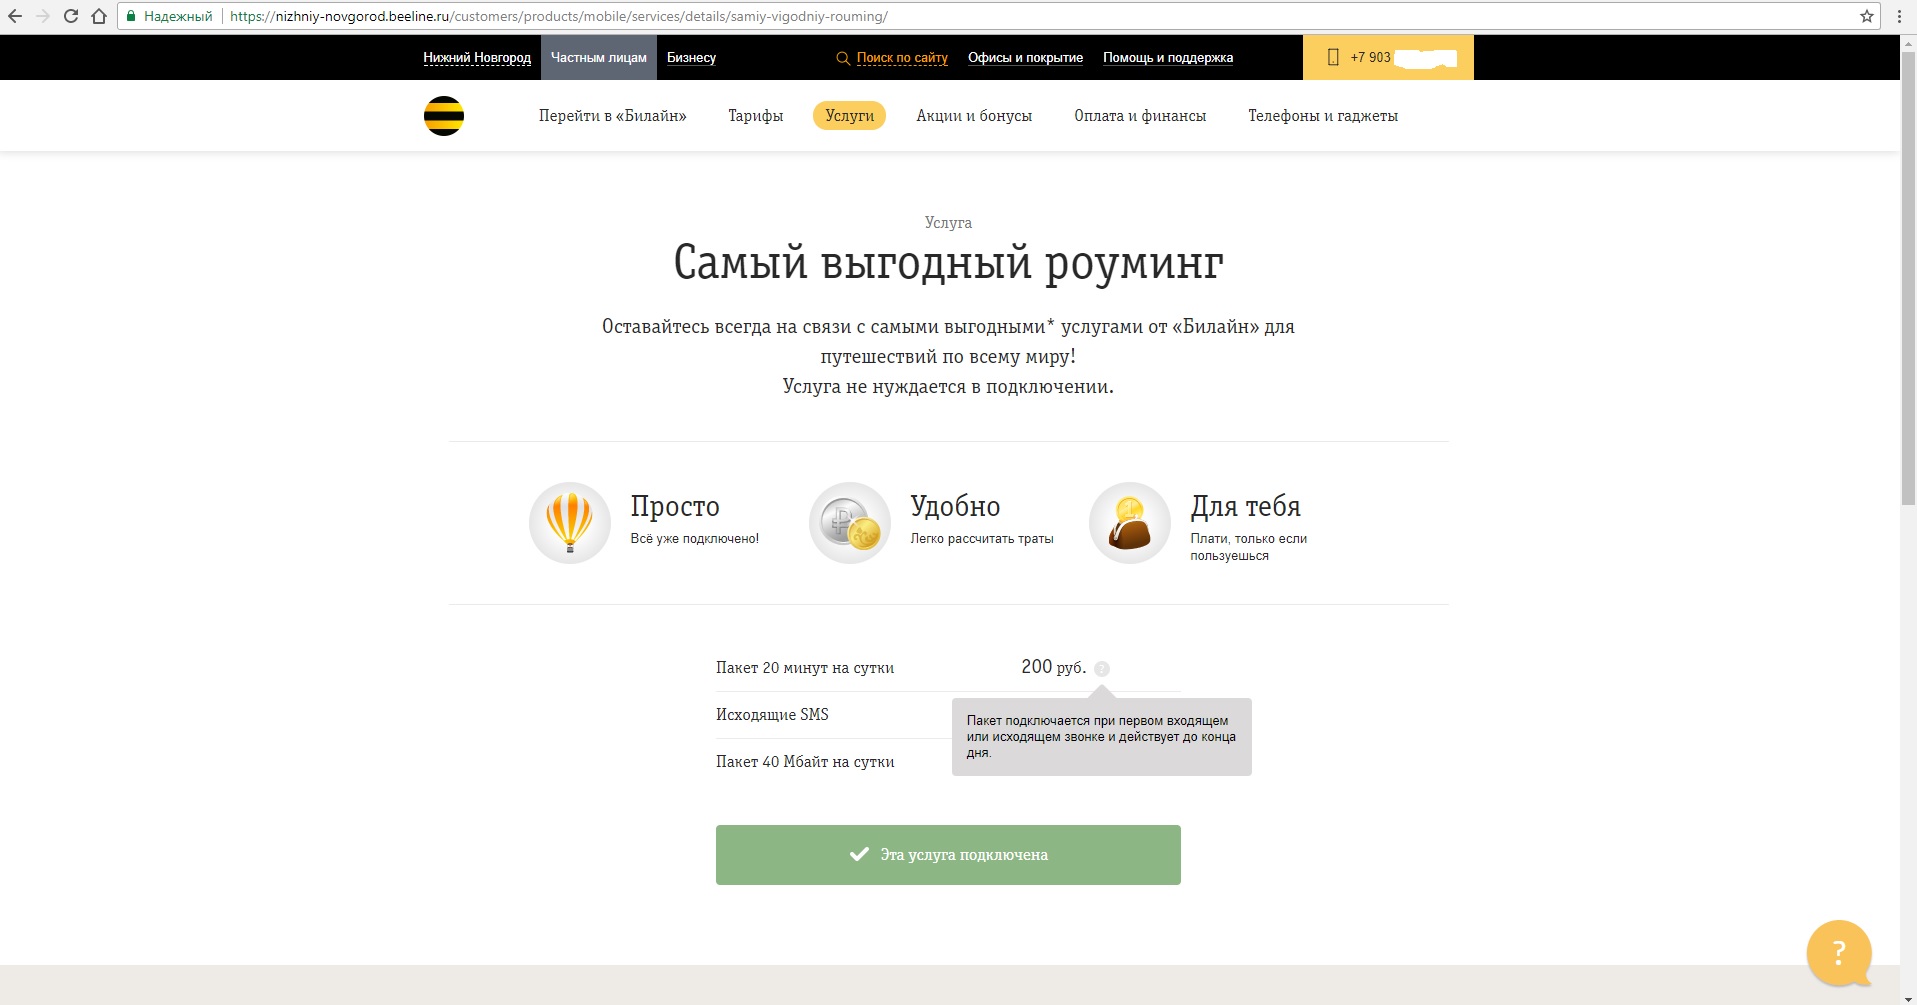Click the phone icon in account box
1917x1005 pixels.
1333,57
